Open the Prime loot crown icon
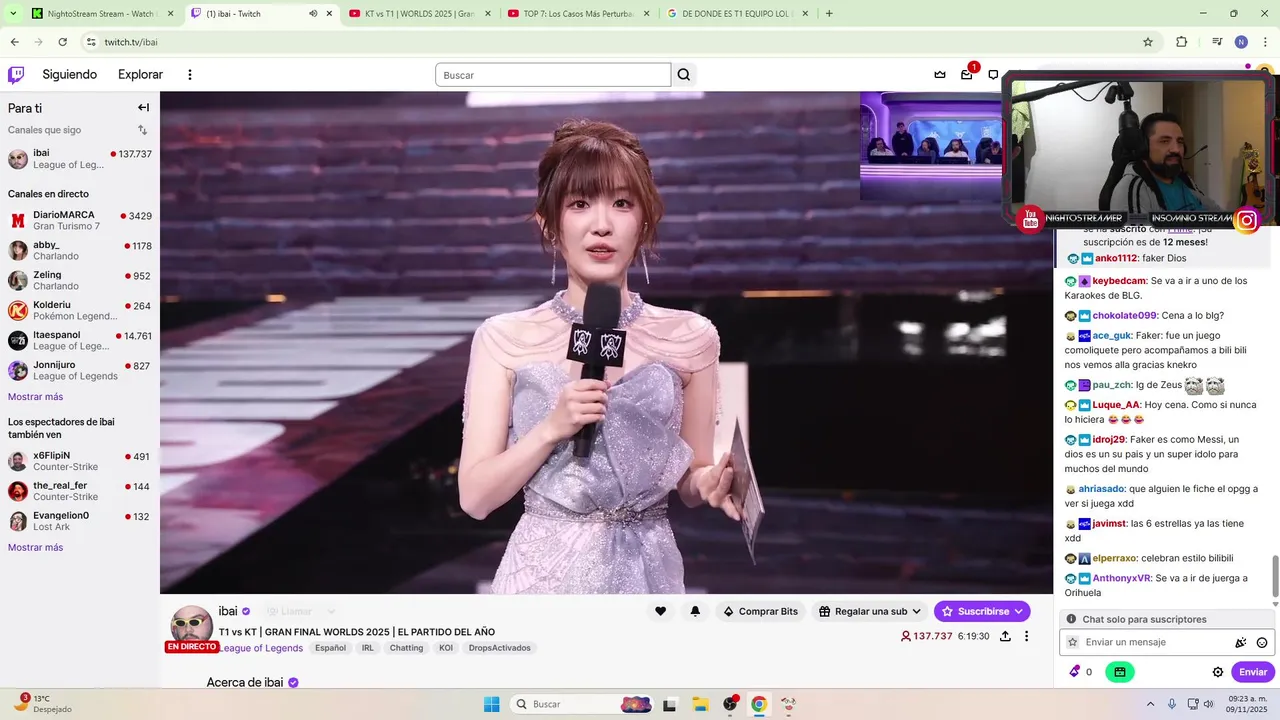The width and height of the screenshot is (1280, 720). click(940, 75)
